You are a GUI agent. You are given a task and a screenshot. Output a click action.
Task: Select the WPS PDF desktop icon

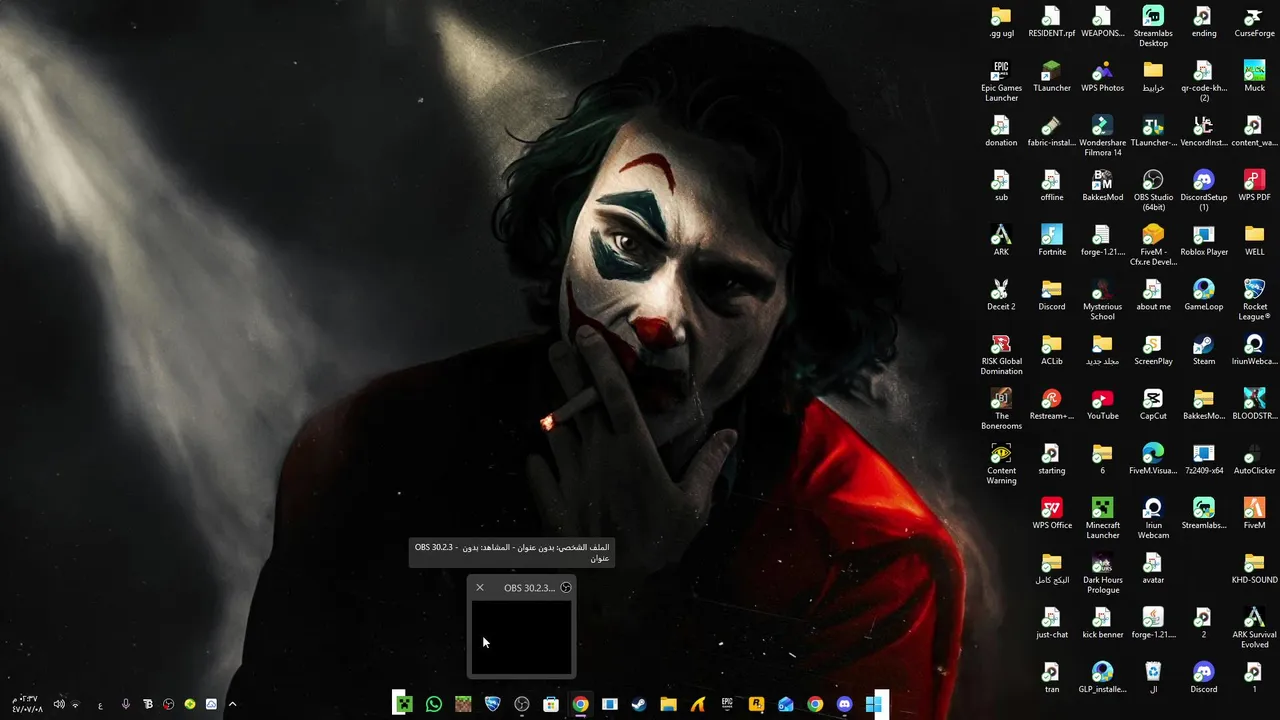[1254, 186]
